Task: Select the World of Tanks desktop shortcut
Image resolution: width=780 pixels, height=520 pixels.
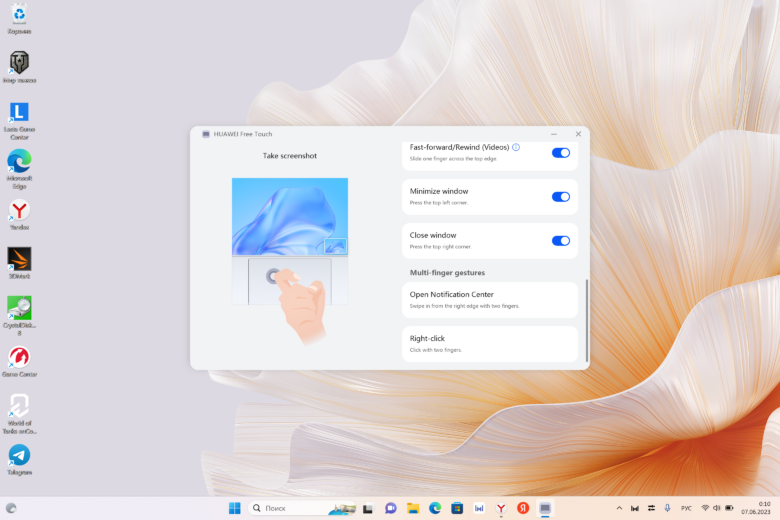Action: [19, 414]
